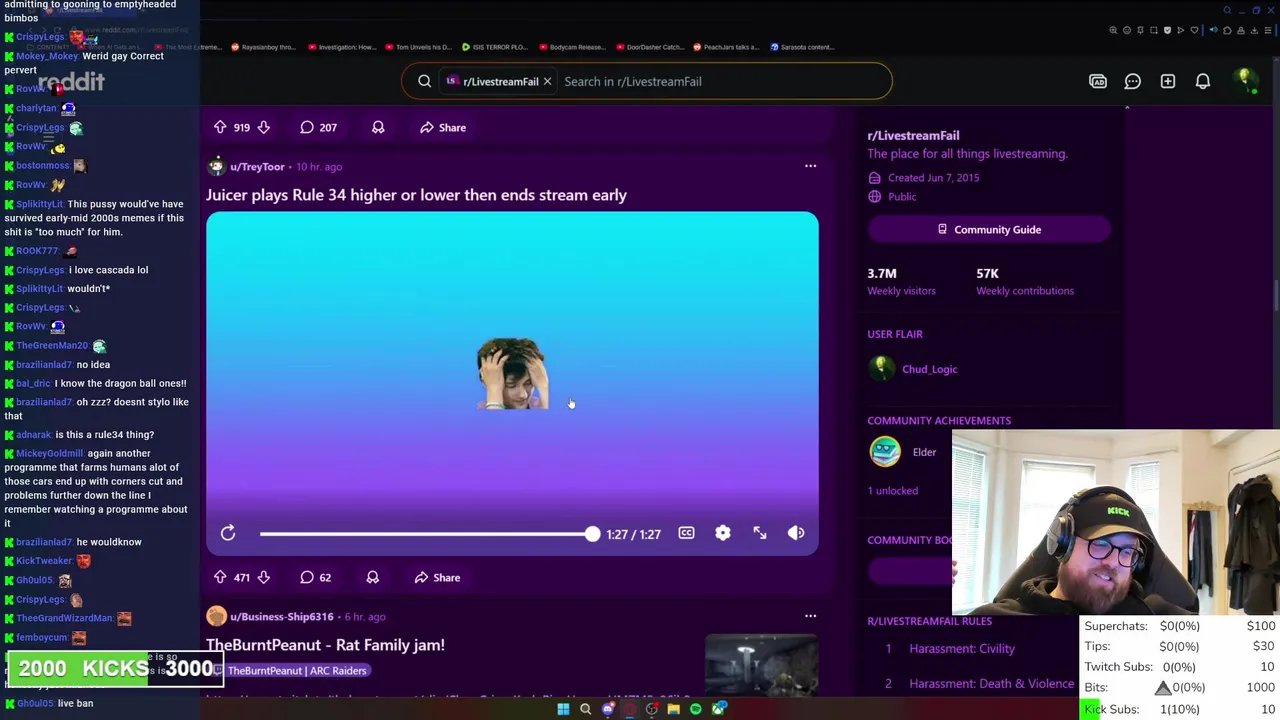This screenshot has width=1280, height=720.
Task: Enter fullscreen on the video
Action: tap(760, 533)
